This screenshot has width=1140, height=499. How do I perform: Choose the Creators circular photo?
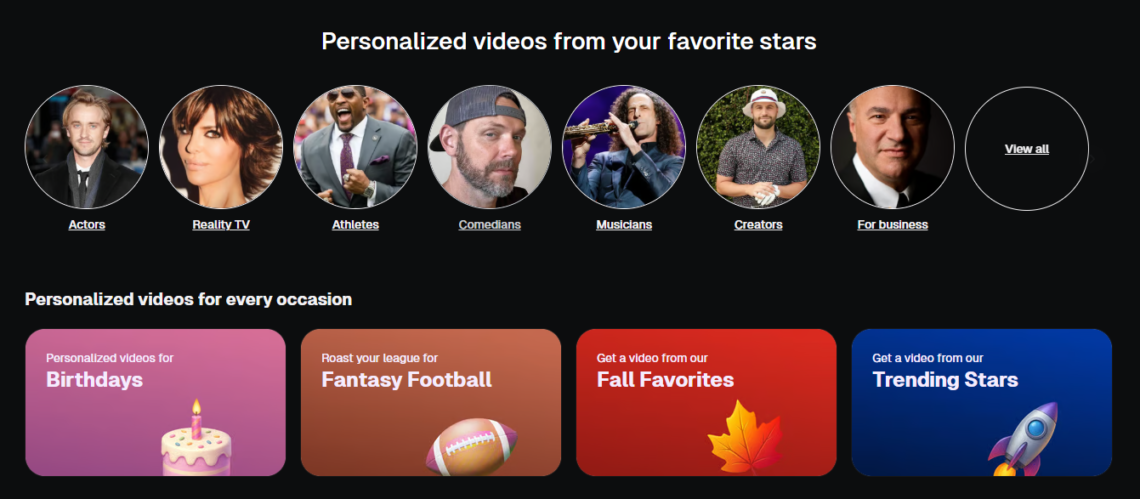758,147
